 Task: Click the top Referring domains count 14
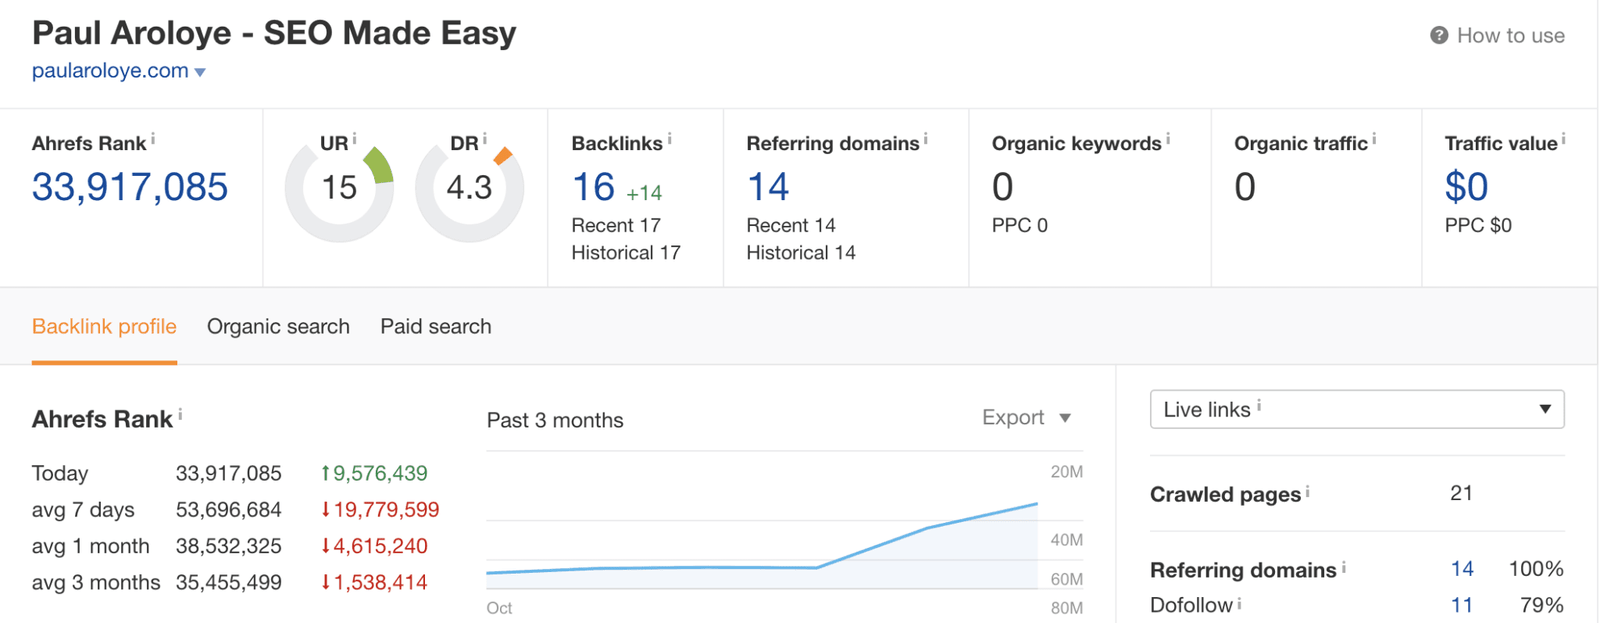768,187
